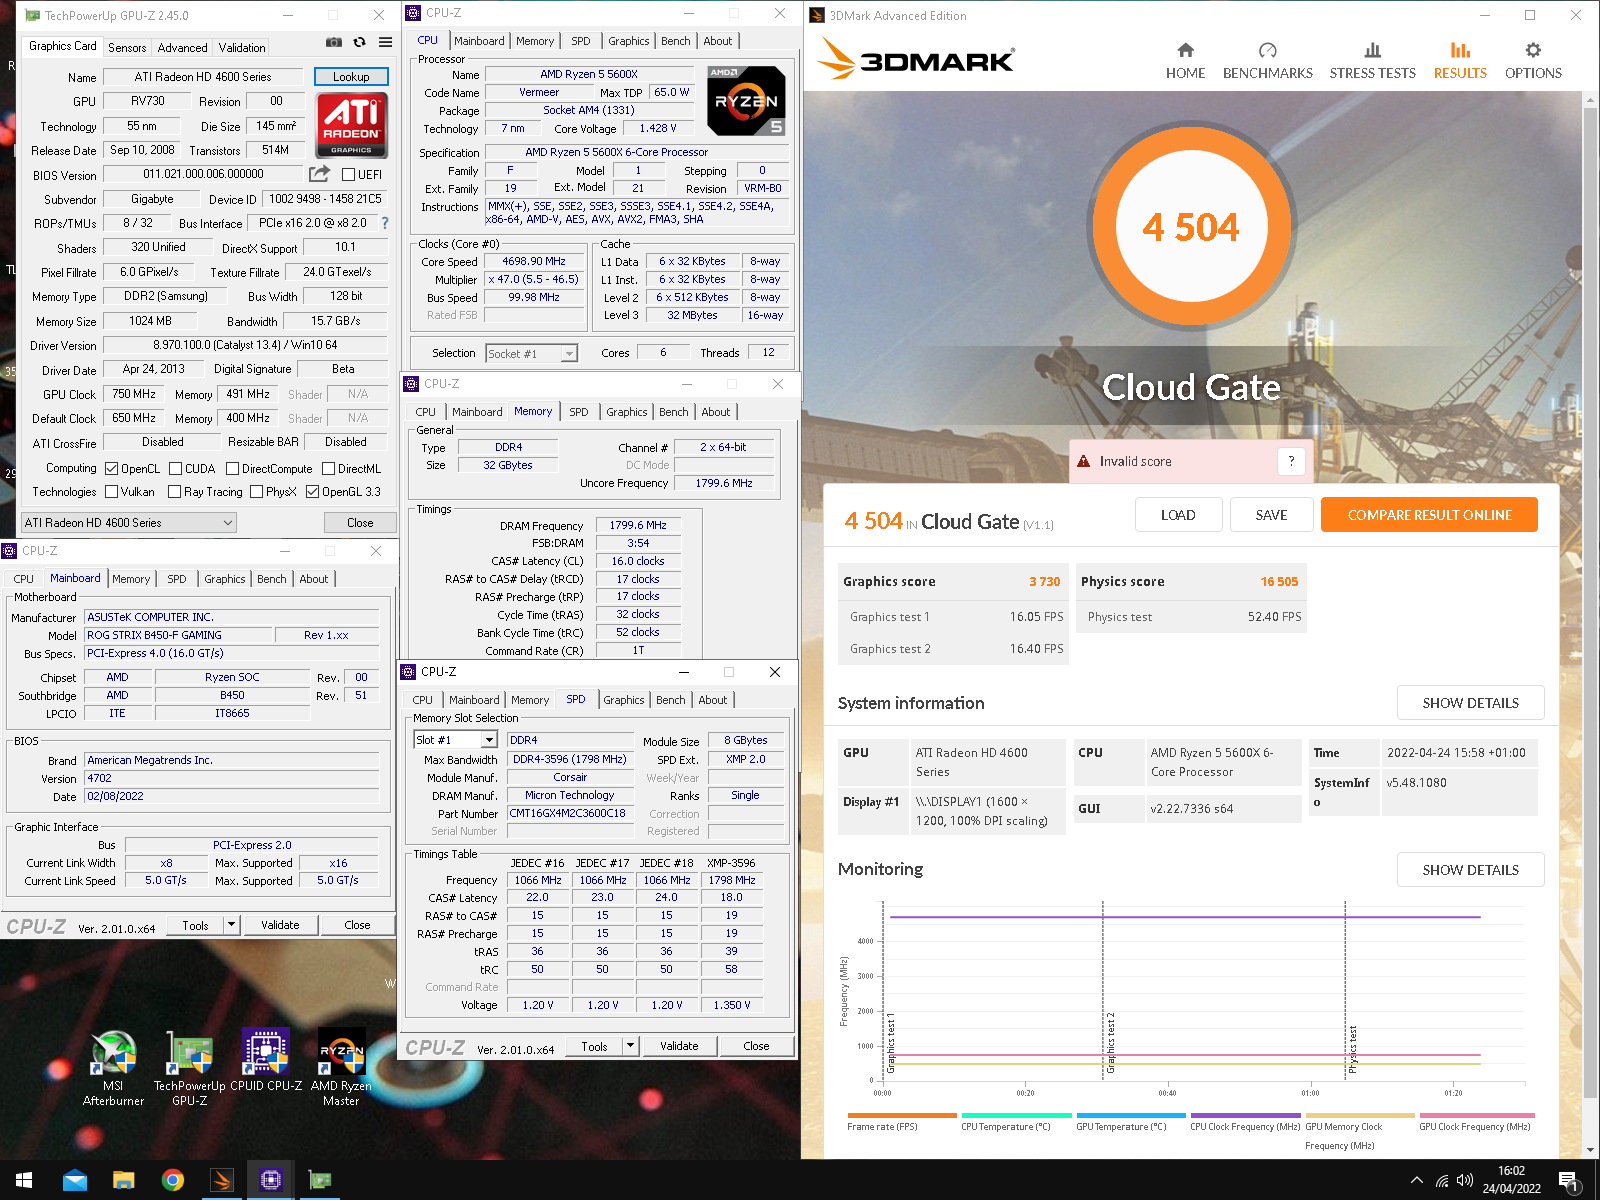
Task: Toggle the PhysX checkbox
Action: (256, 491)
